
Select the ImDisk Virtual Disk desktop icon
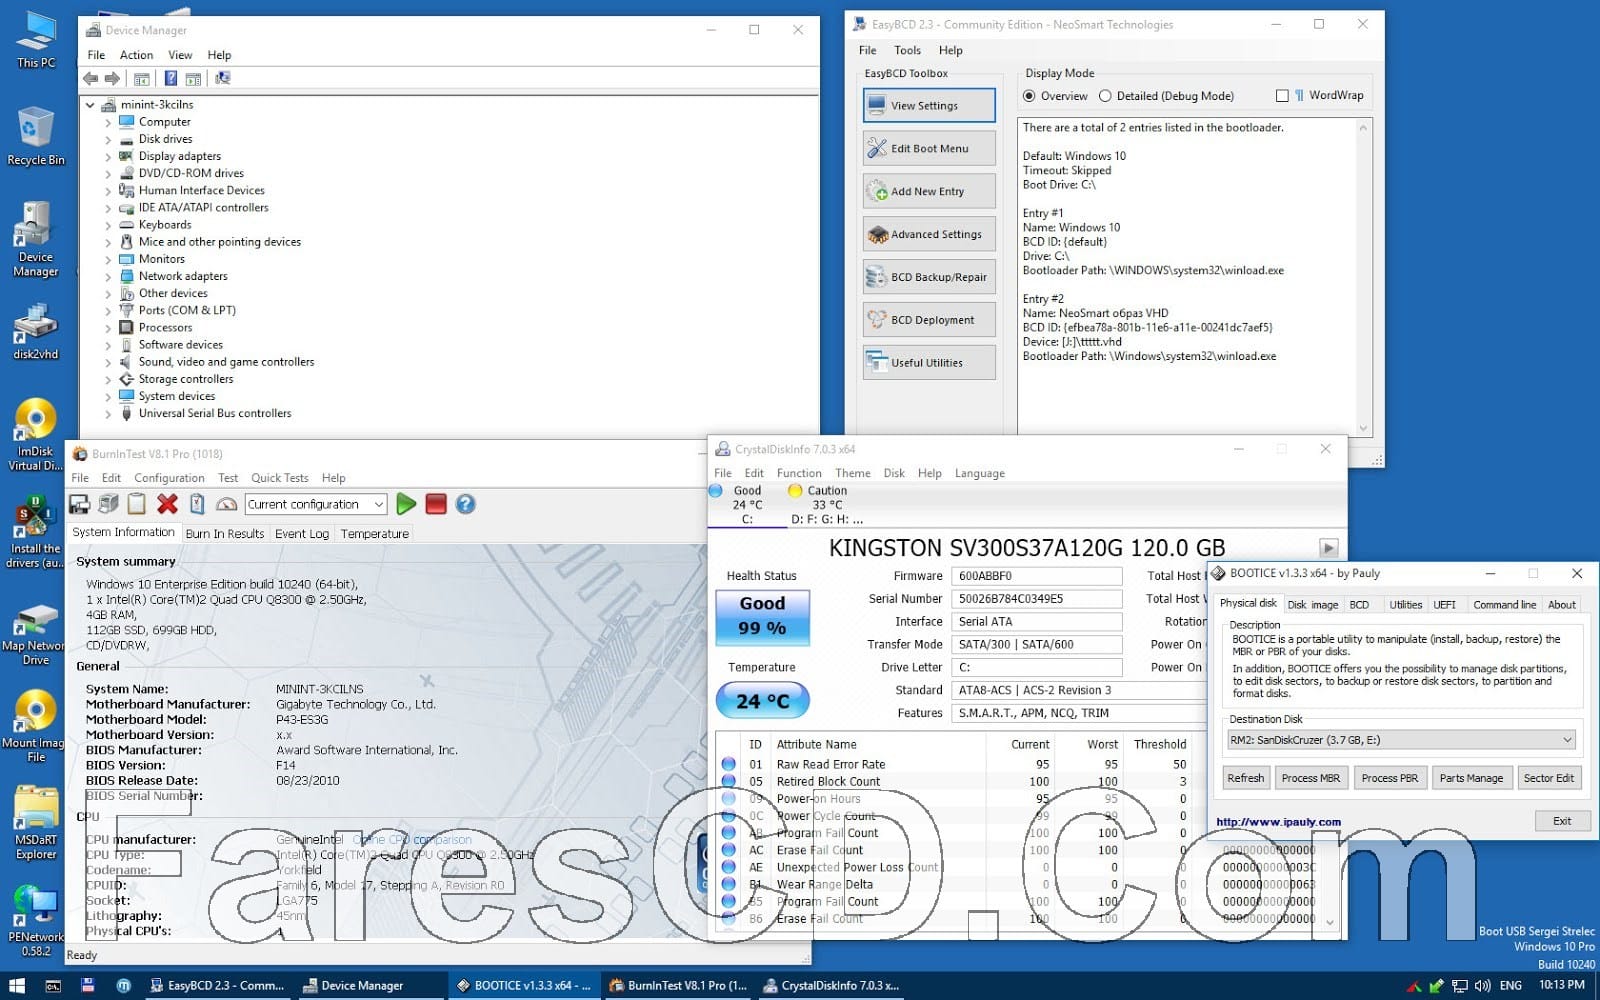36,435
